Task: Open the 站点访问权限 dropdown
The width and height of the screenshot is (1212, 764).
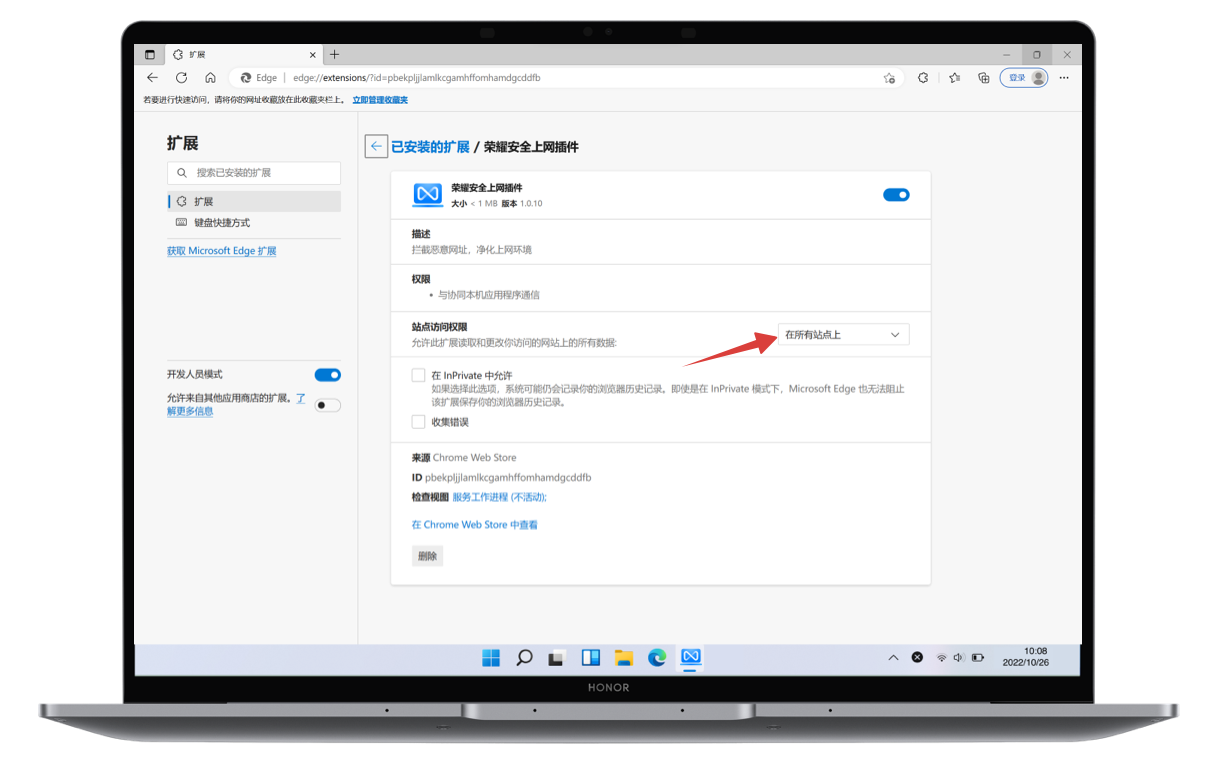Action: (x=844, y=335)
